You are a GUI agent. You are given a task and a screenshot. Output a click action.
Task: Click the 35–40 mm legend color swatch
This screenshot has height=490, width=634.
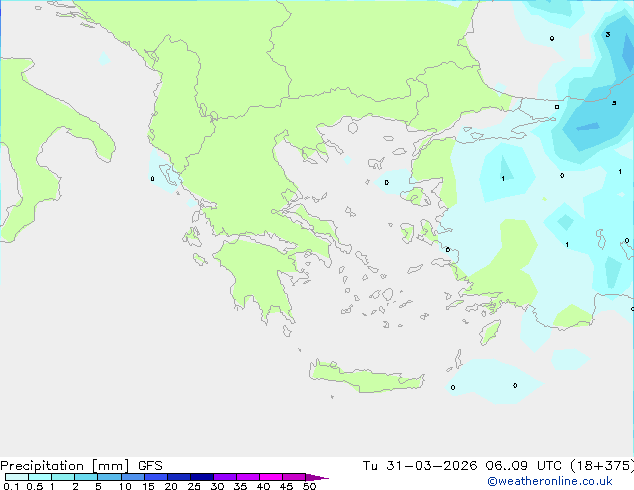[x=248, y=477]
